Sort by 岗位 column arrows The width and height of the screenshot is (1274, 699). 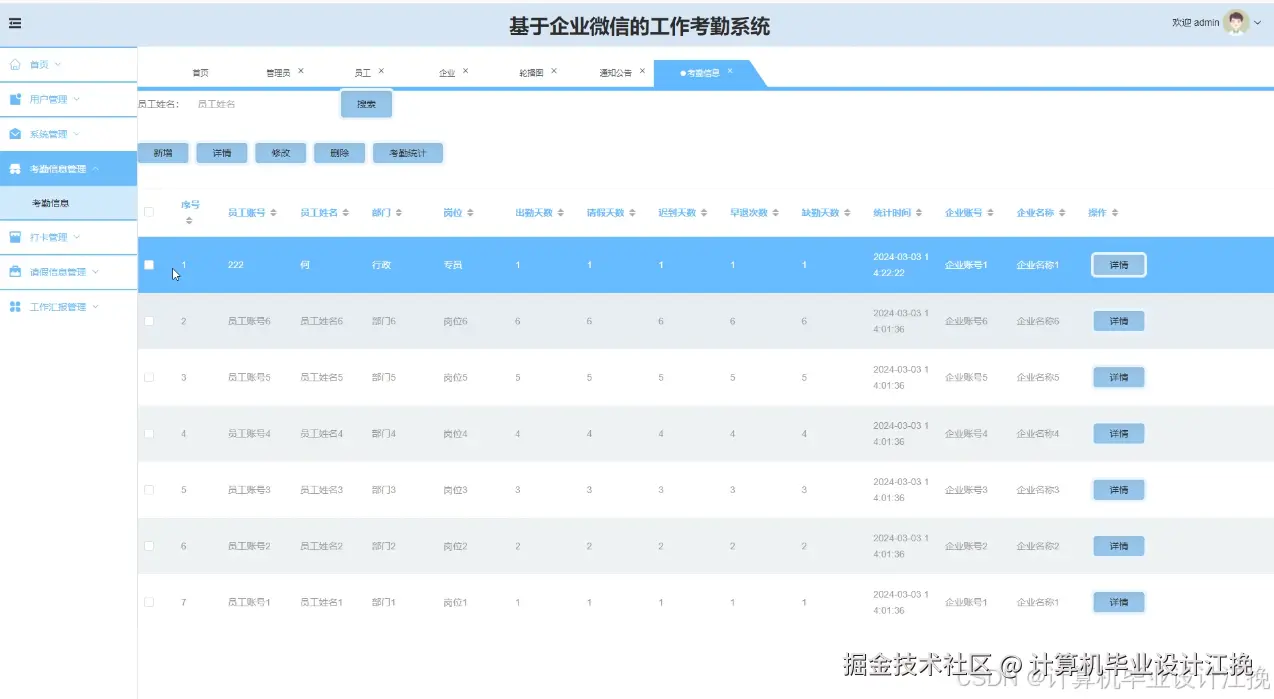470,213
